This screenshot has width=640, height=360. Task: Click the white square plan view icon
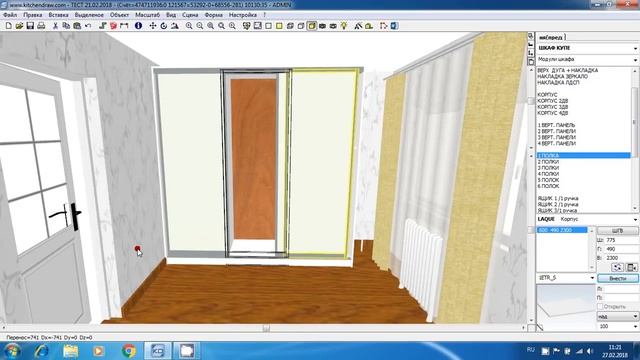pyautogui.click(x=269, y=26)
